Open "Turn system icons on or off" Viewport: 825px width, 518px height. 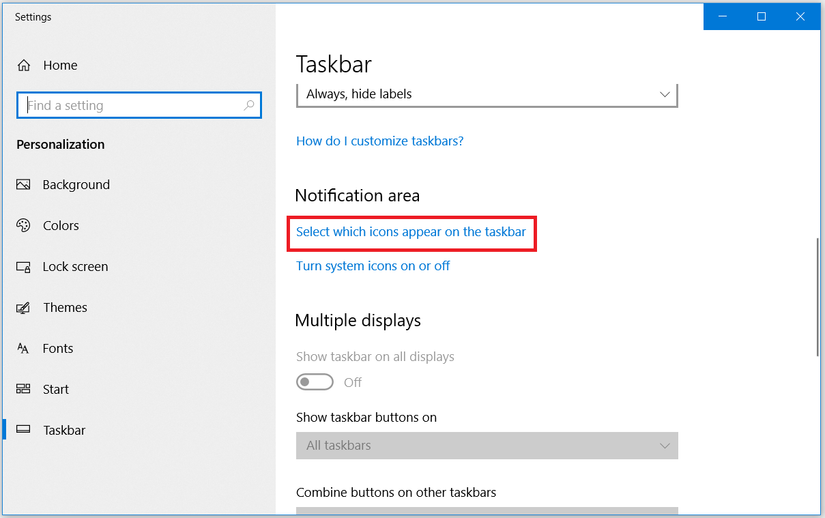(373, 266)
